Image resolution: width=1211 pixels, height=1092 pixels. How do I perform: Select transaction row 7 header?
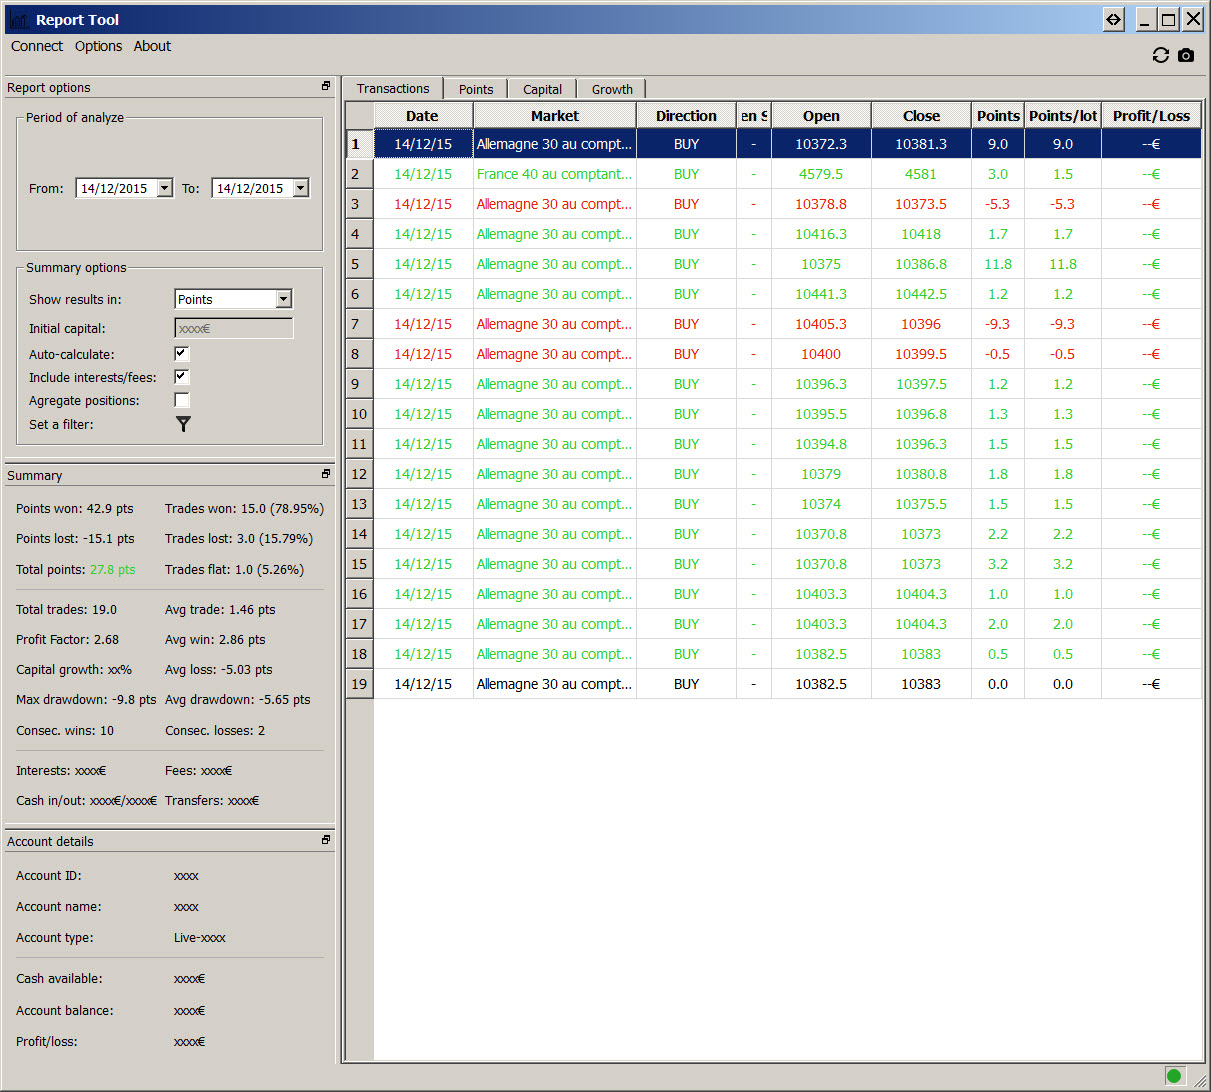[x=359, y=324]
